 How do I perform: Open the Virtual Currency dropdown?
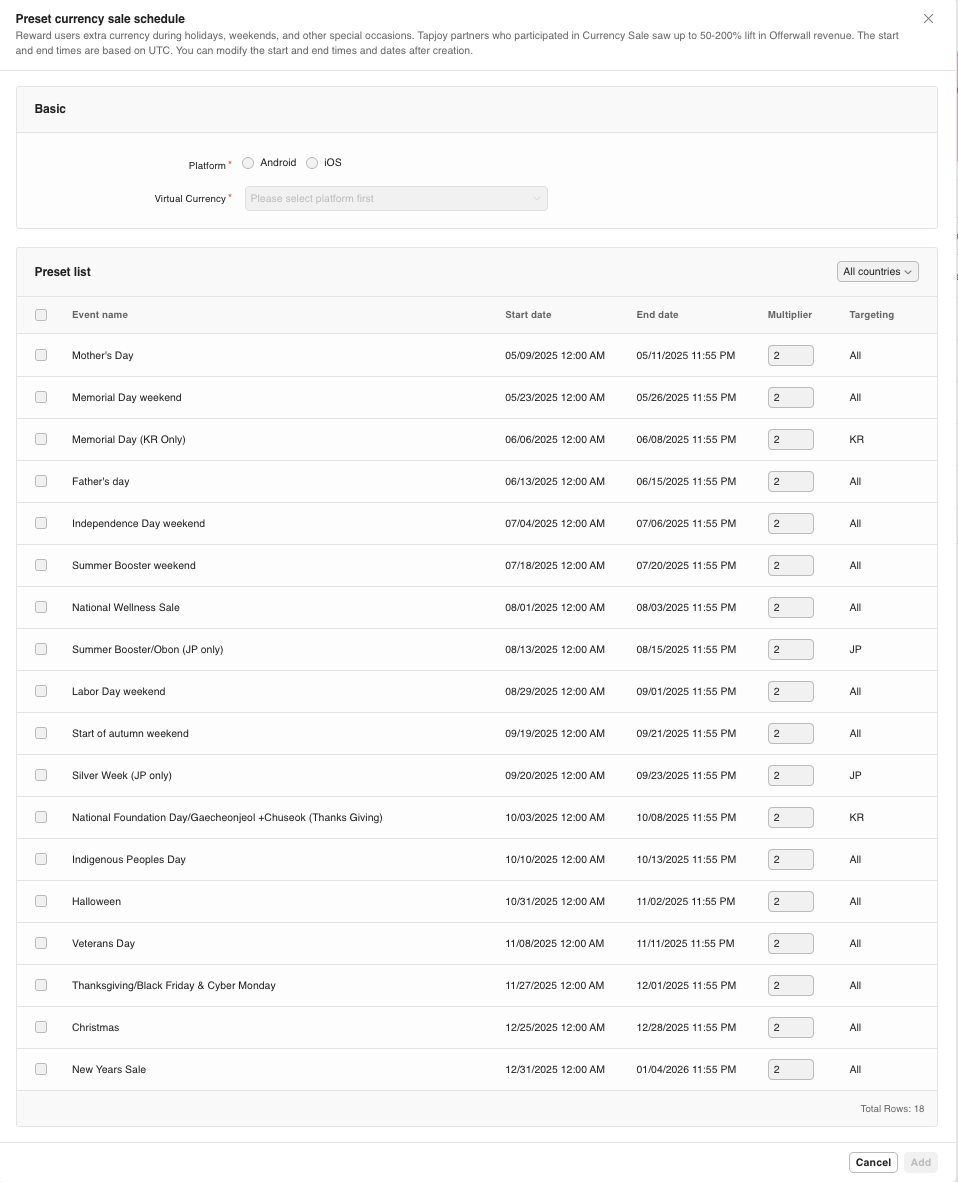tap(396, 199)
